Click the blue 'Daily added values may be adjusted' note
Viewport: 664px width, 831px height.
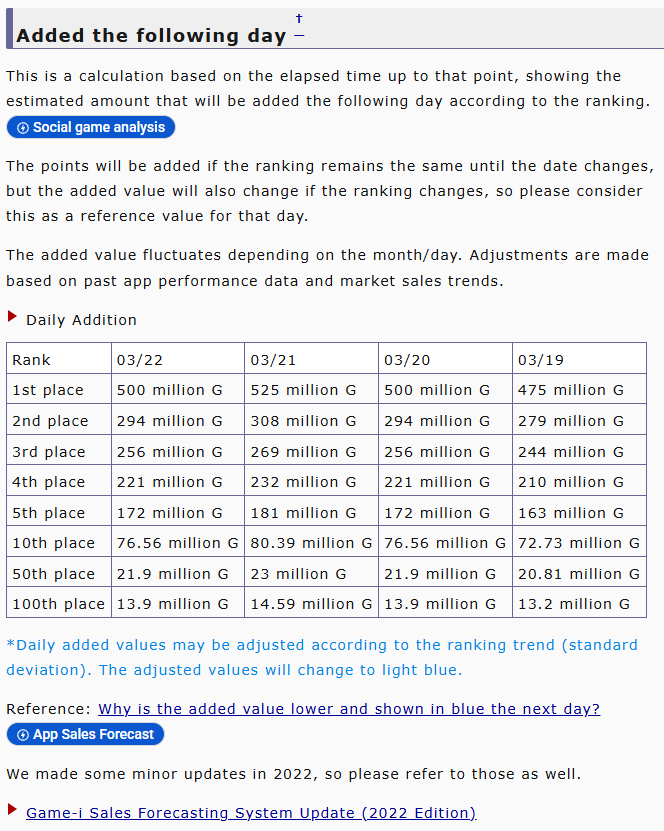[x=322, y=657]
